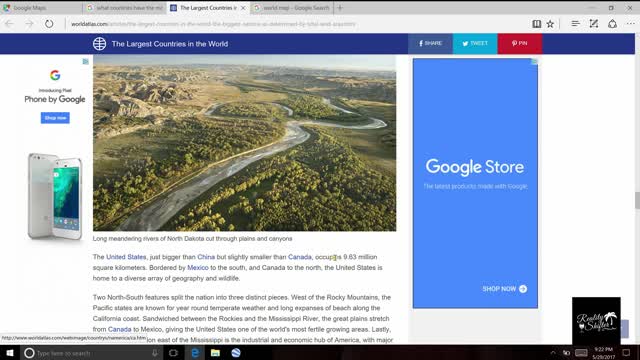
Task: Share article on Facebook
Action: 430,44
